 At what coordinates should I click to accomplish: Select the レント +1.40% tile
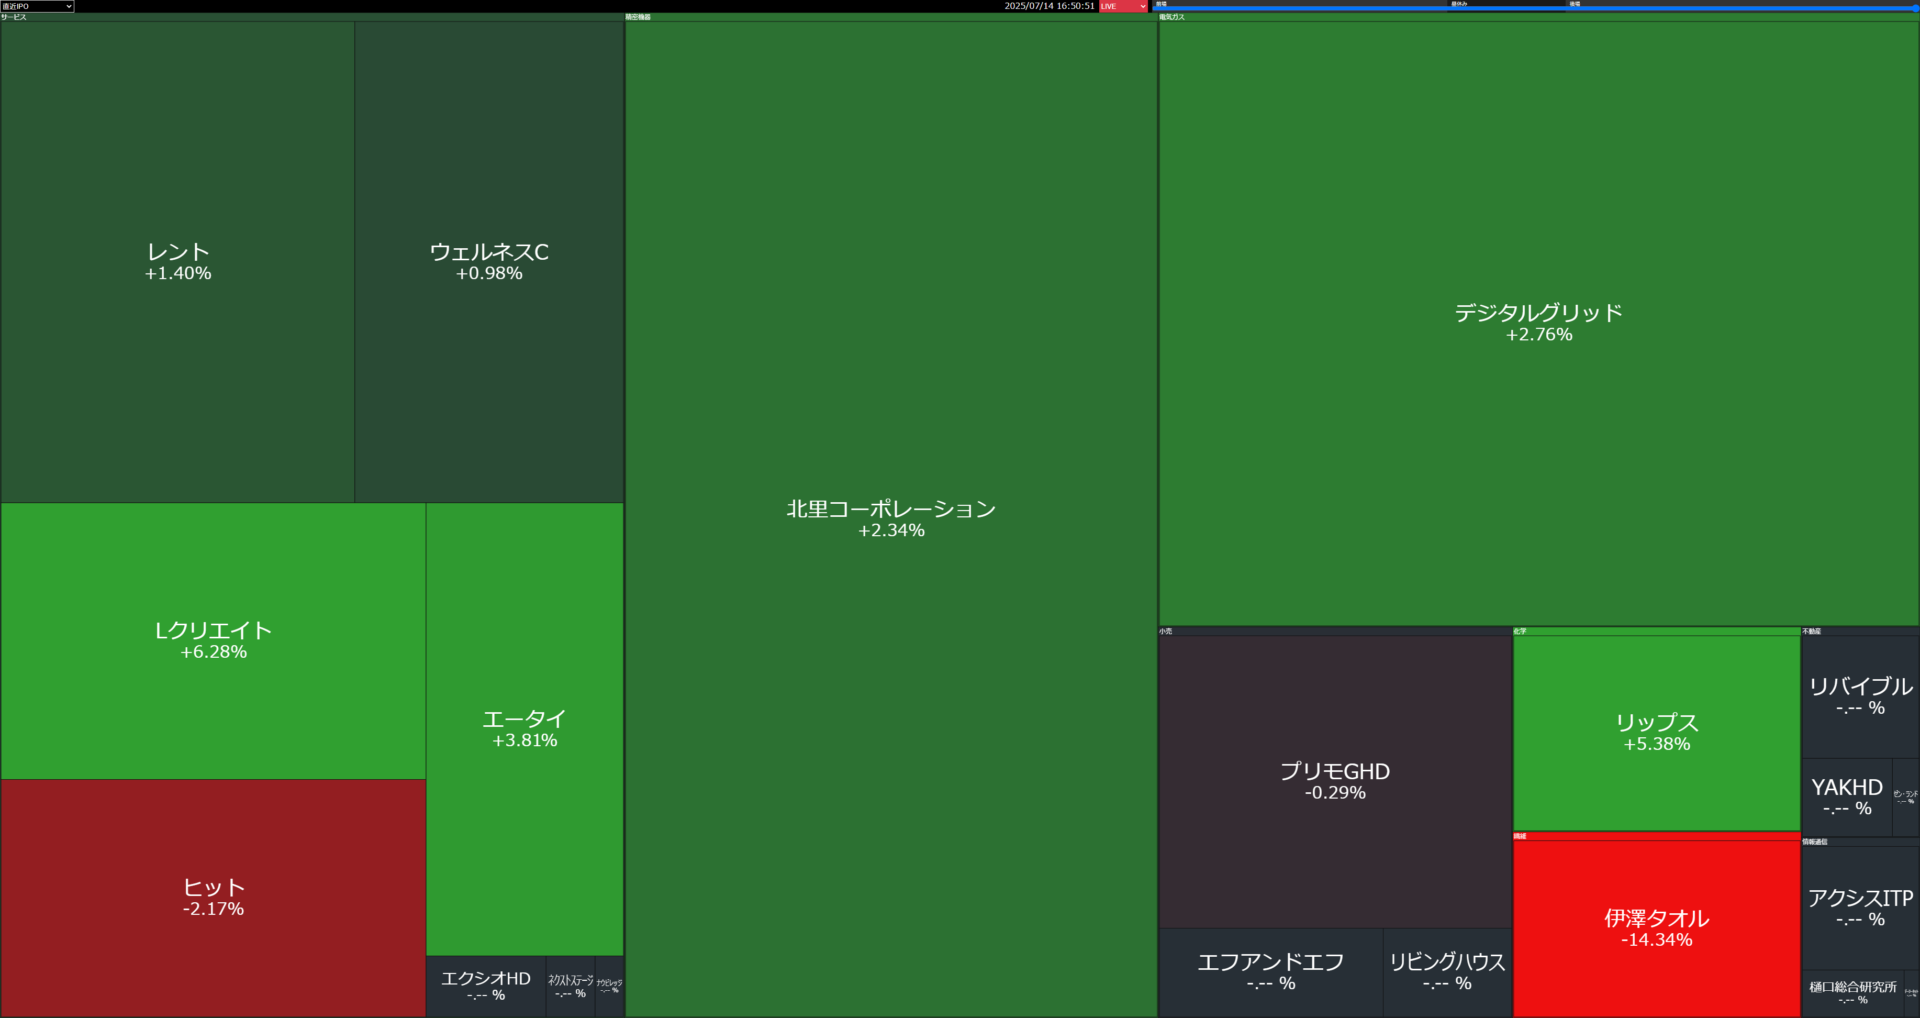[178, 262]
